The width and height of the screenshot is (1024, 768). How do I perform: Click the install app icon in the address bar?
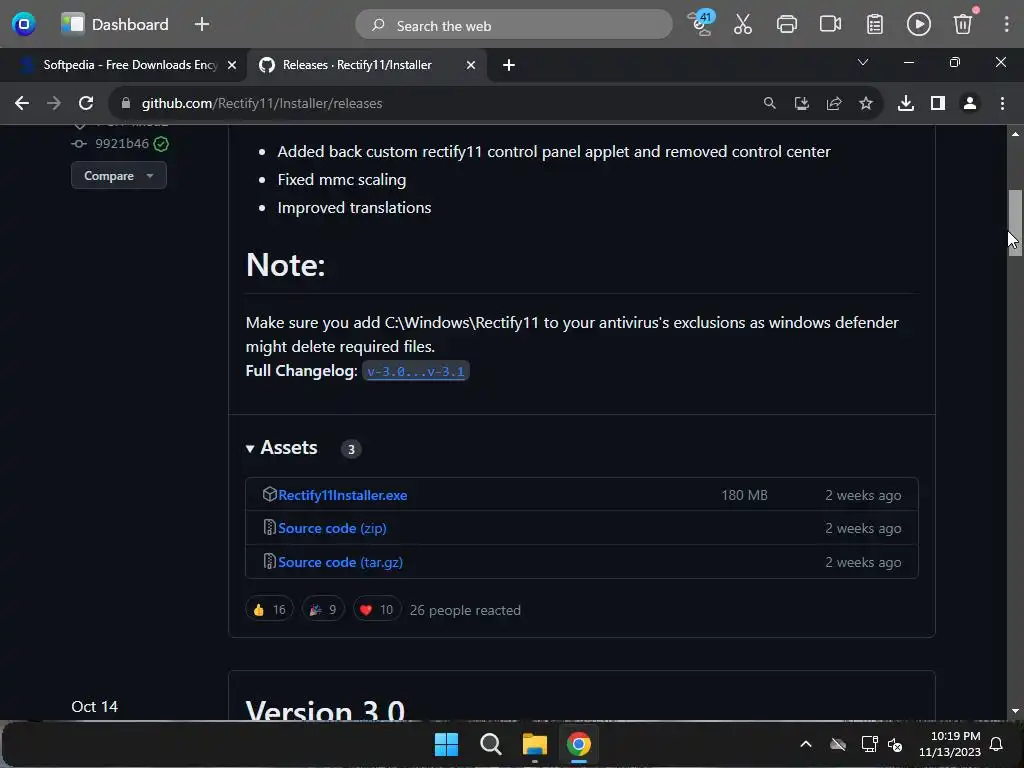click(x=801, y=103)
